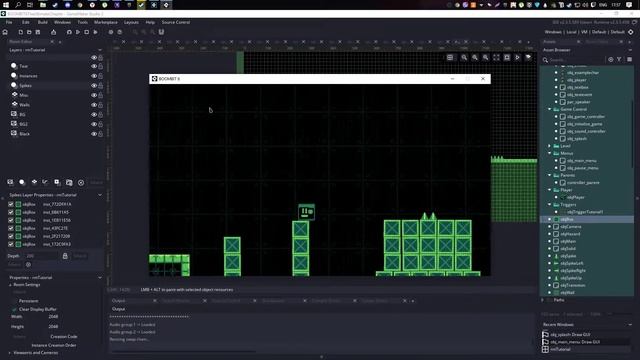Open Asset Browser hamburger menu
This screenshot has height=360, width=640.
tap(629, 60)
